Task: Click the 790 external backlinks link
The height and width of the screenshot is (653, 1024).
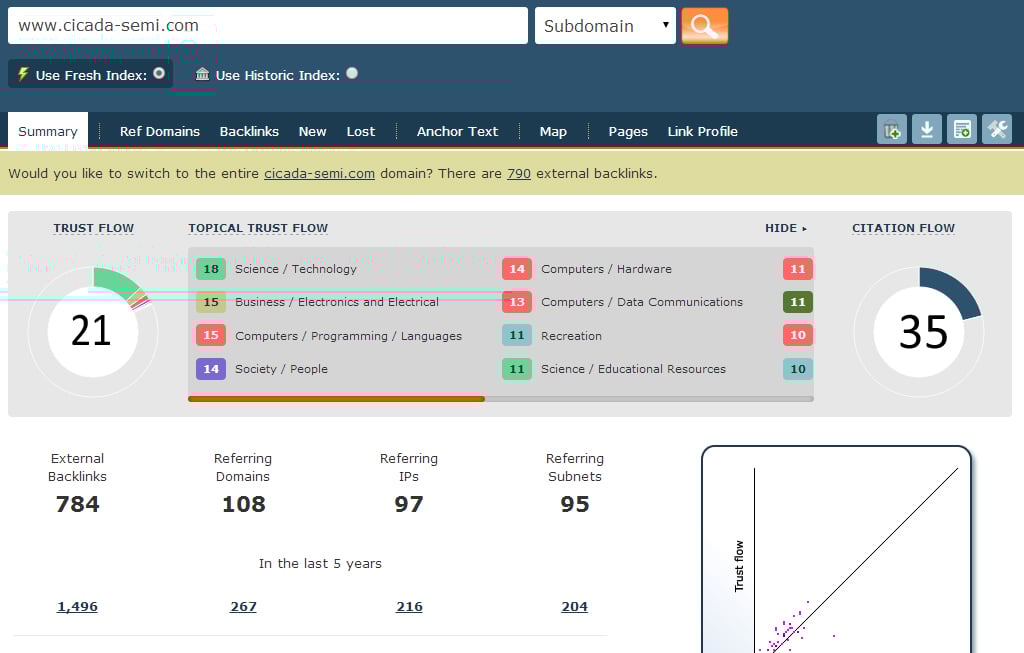Action: [x=519, y=173]
